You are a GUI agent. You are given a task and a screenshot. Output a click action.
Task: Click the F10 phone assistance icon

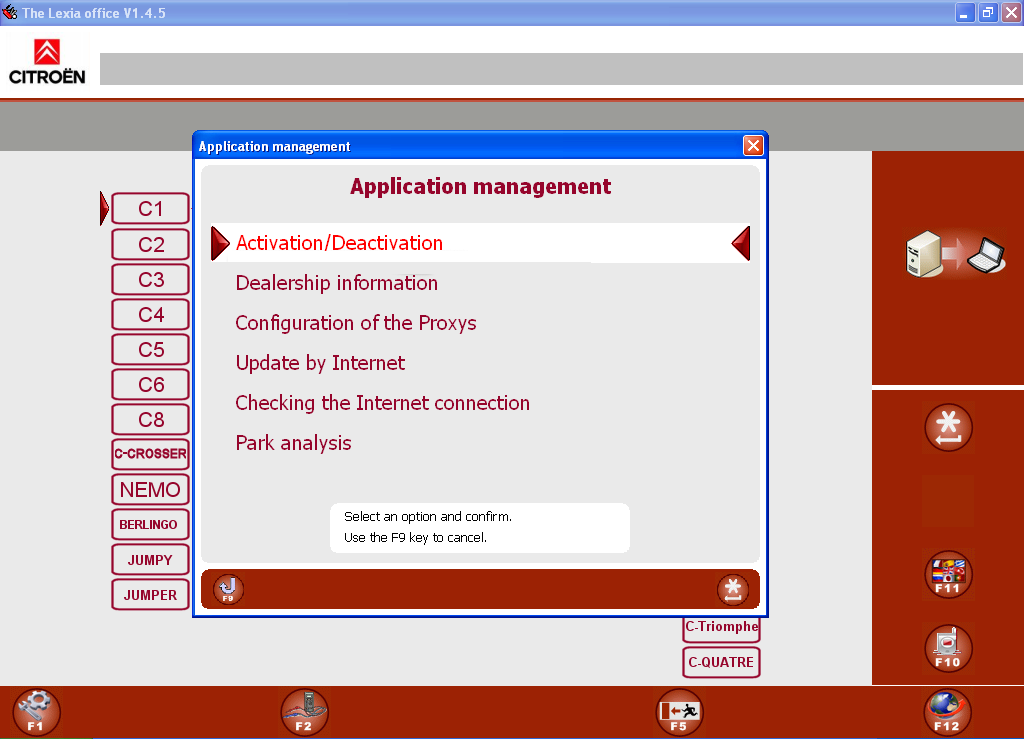point(948,648)
